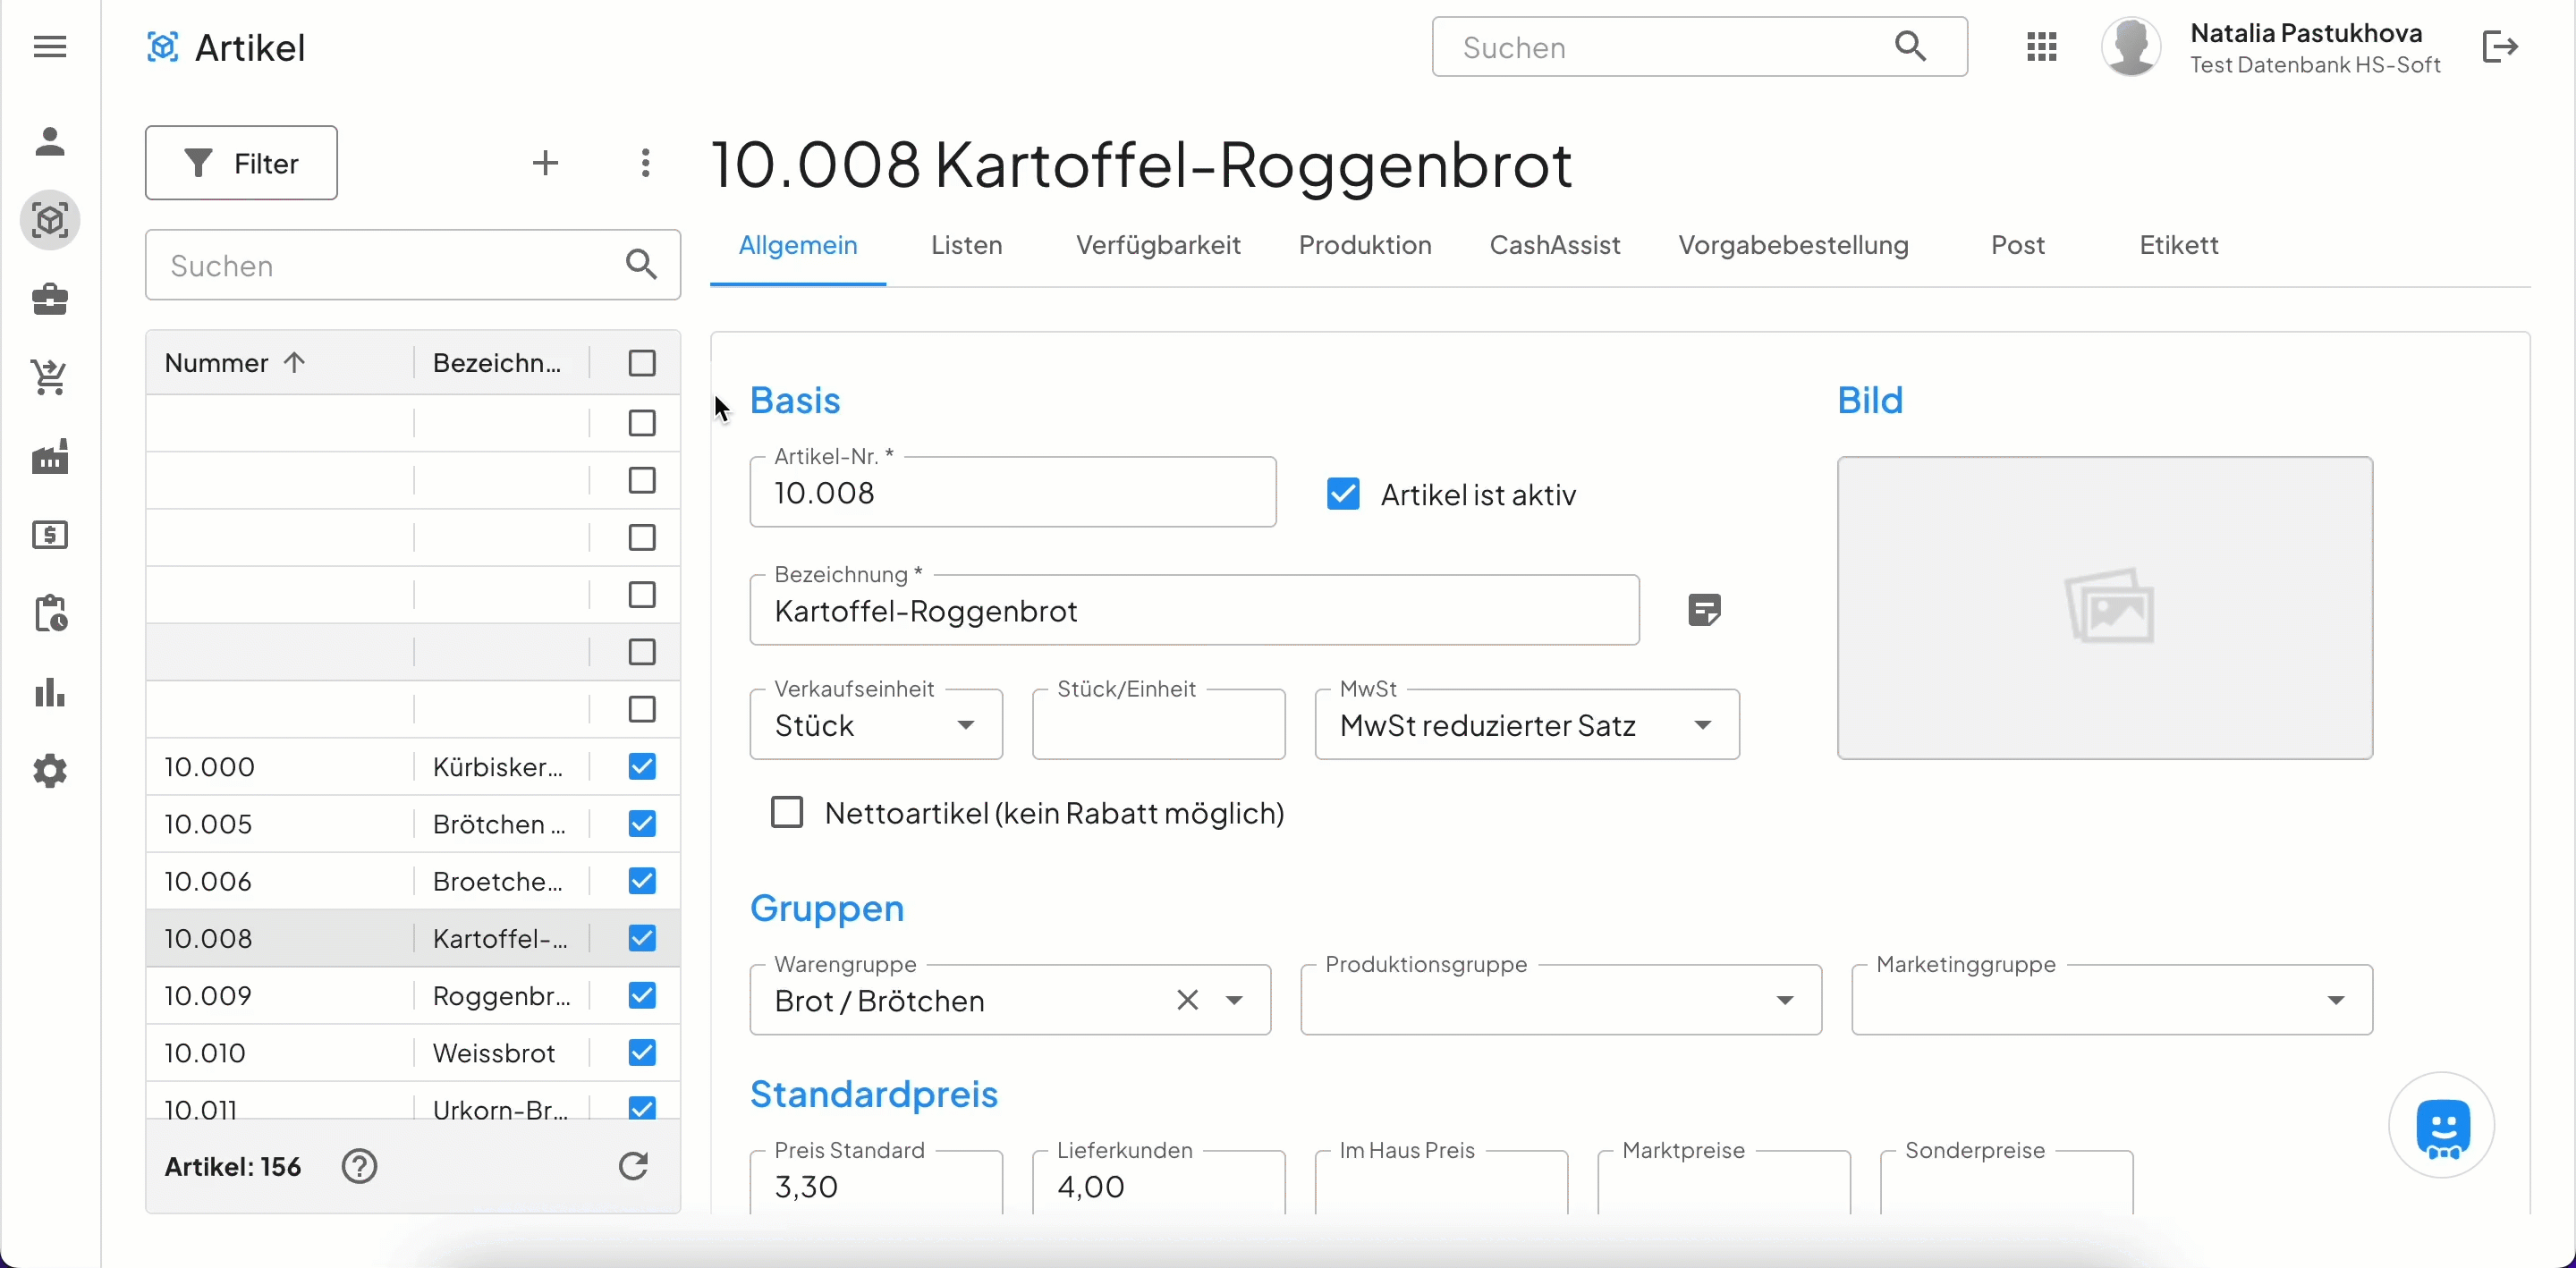Enable the Nettoartikel checkbox
The width and height of the screenshot is (2576, 1268).
tap(787, 812)
